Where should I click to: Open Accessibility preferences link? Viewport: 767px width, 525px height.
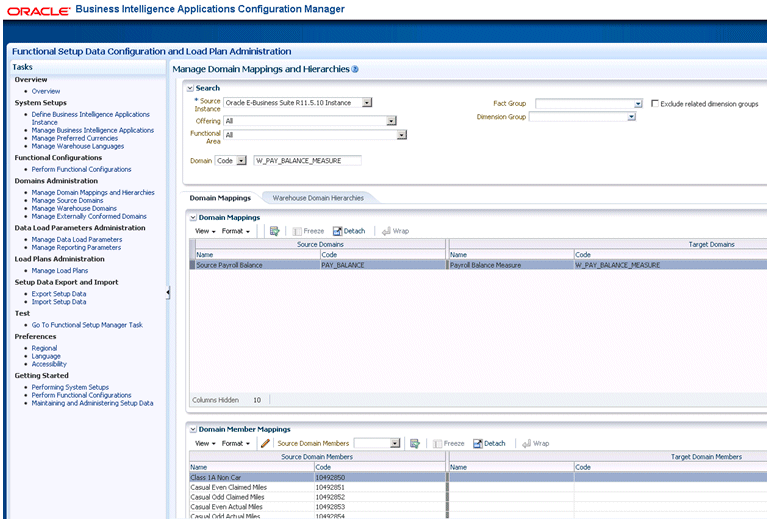pos(49,364)
